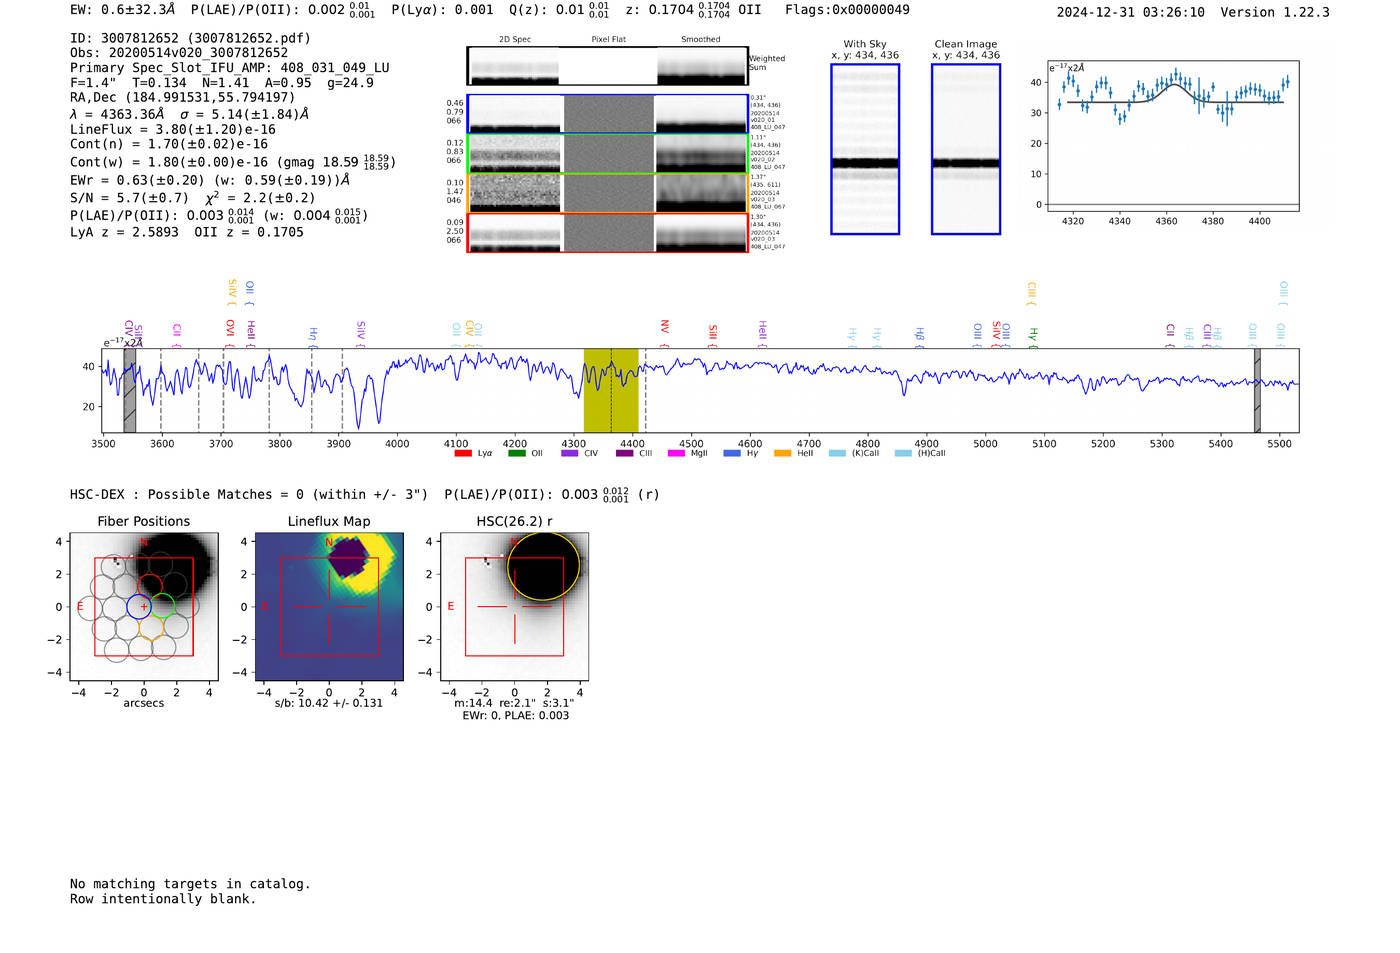Select the green-bordered fiber 2D spectrum
Viewport: 1400px width, 953px height.
coord(607,154)
